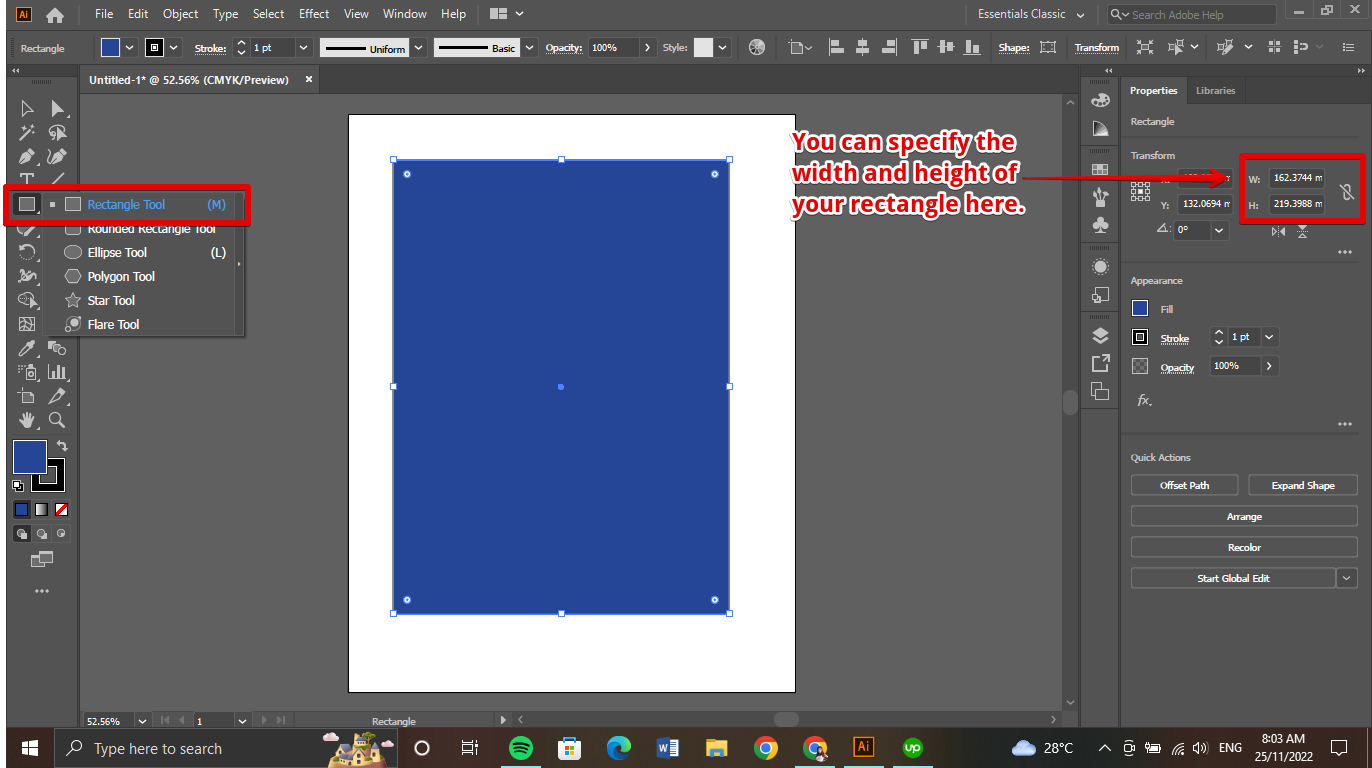Pick the Eyedropper tool
This screenshot has height=768, width=1372.
click(27, 348)
